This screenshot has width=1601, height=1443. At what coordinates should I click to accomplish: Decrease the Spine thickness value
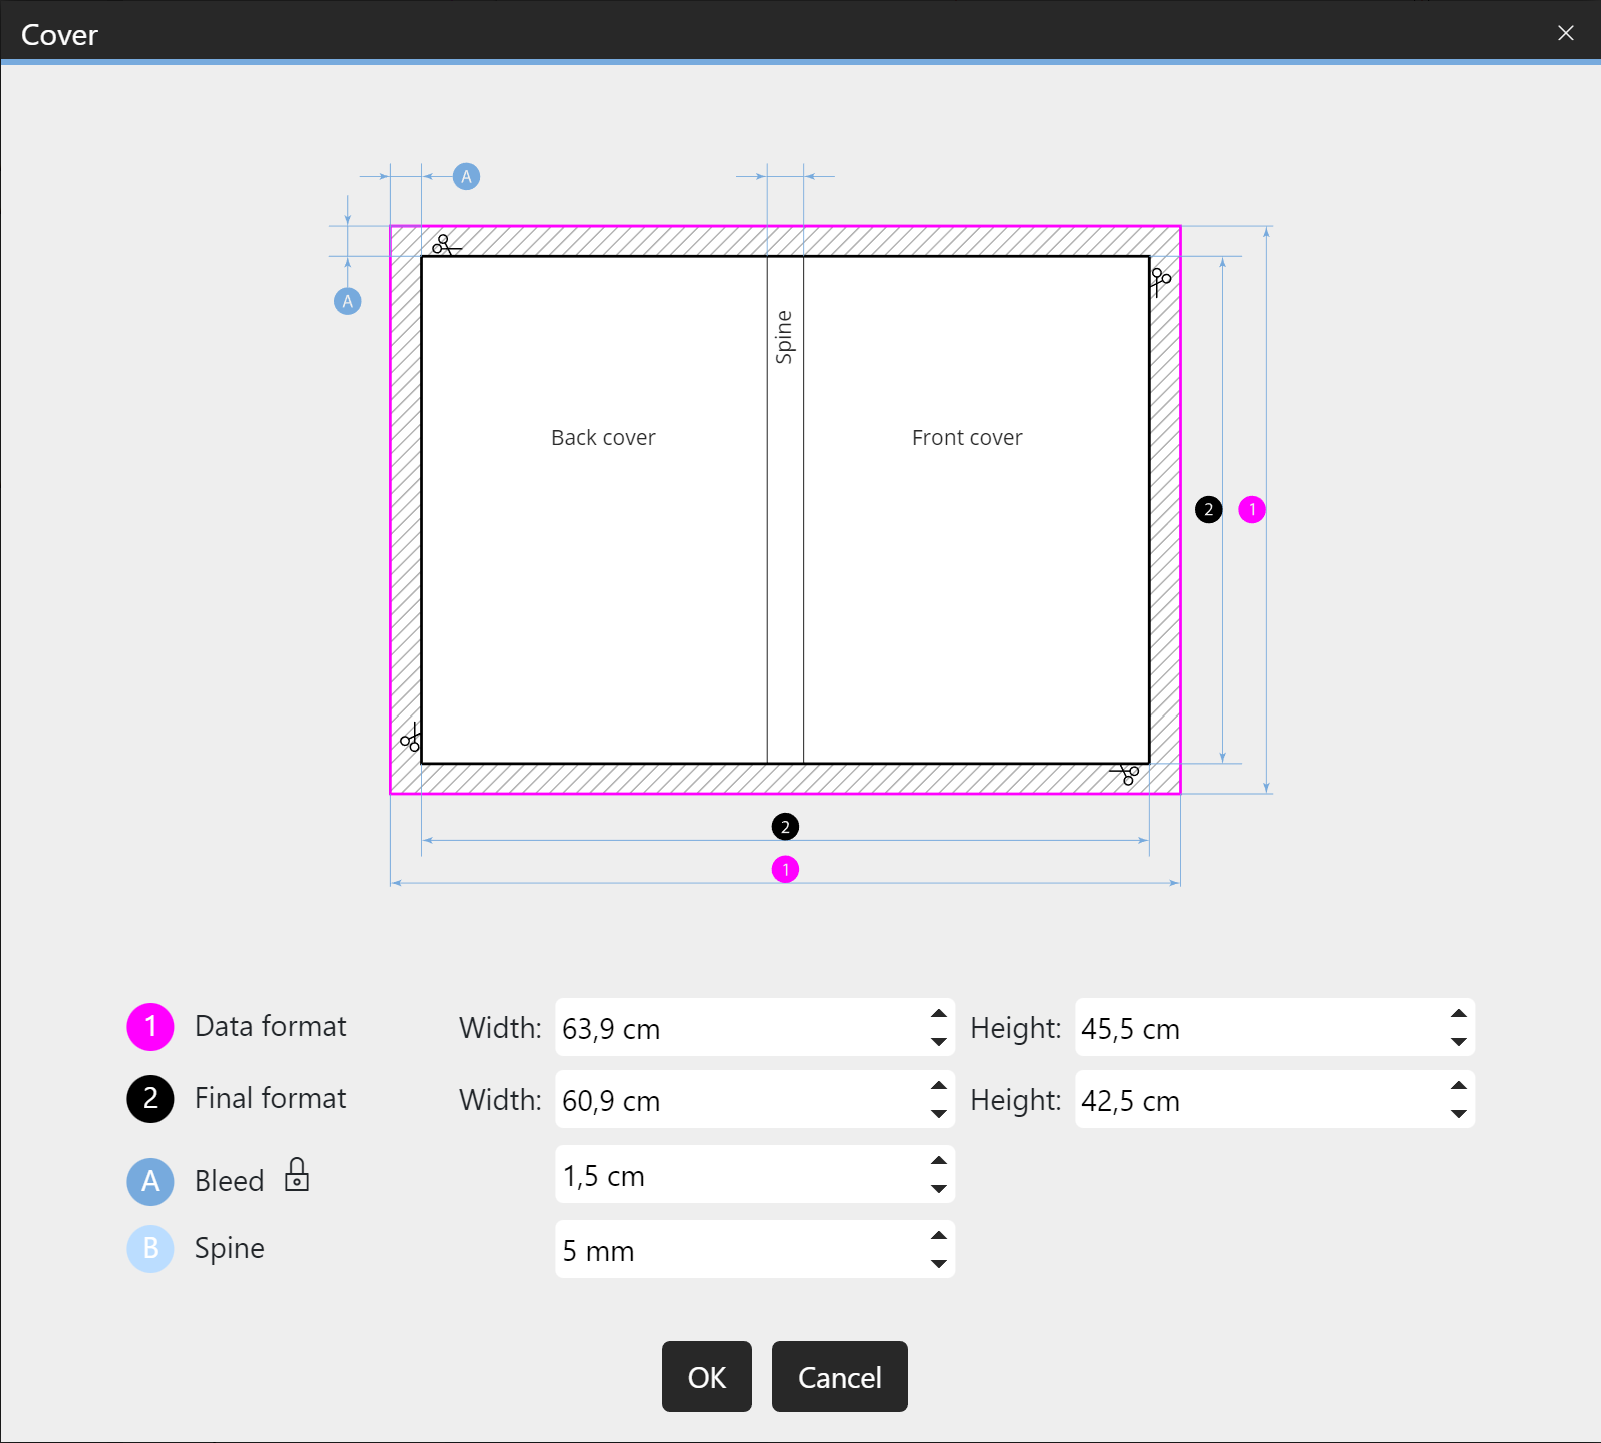click(938, 1264)
